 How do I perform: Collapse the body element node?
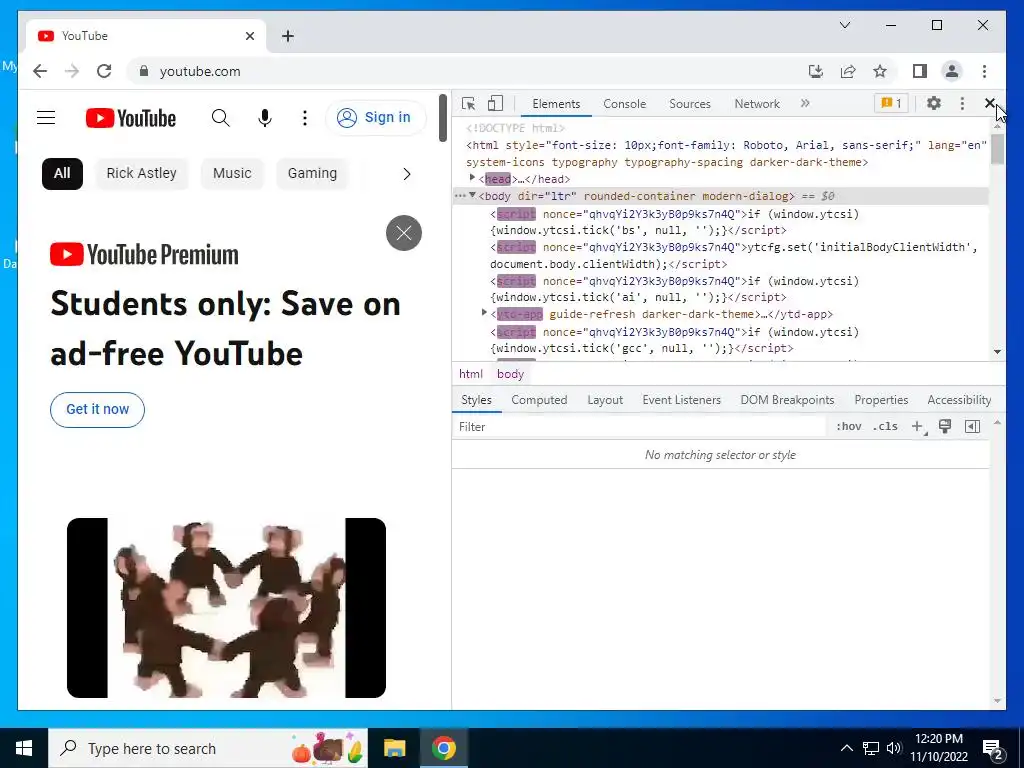472,195
